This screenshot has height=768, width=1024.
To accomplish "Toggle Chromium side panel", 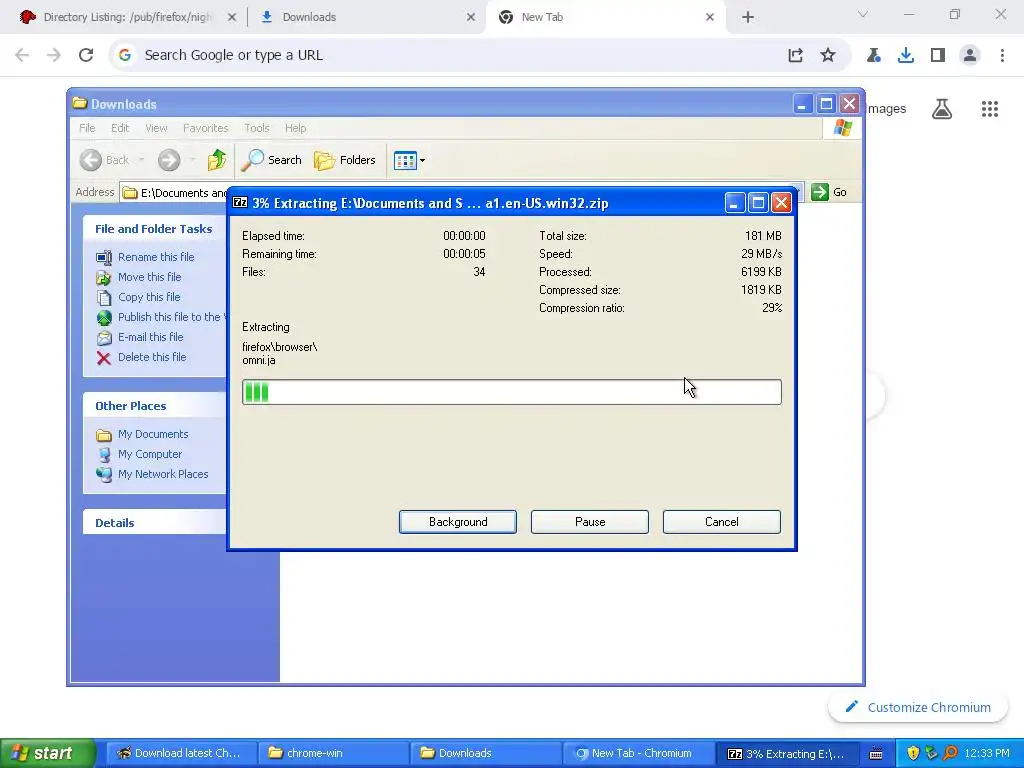I will coord(938,55).
